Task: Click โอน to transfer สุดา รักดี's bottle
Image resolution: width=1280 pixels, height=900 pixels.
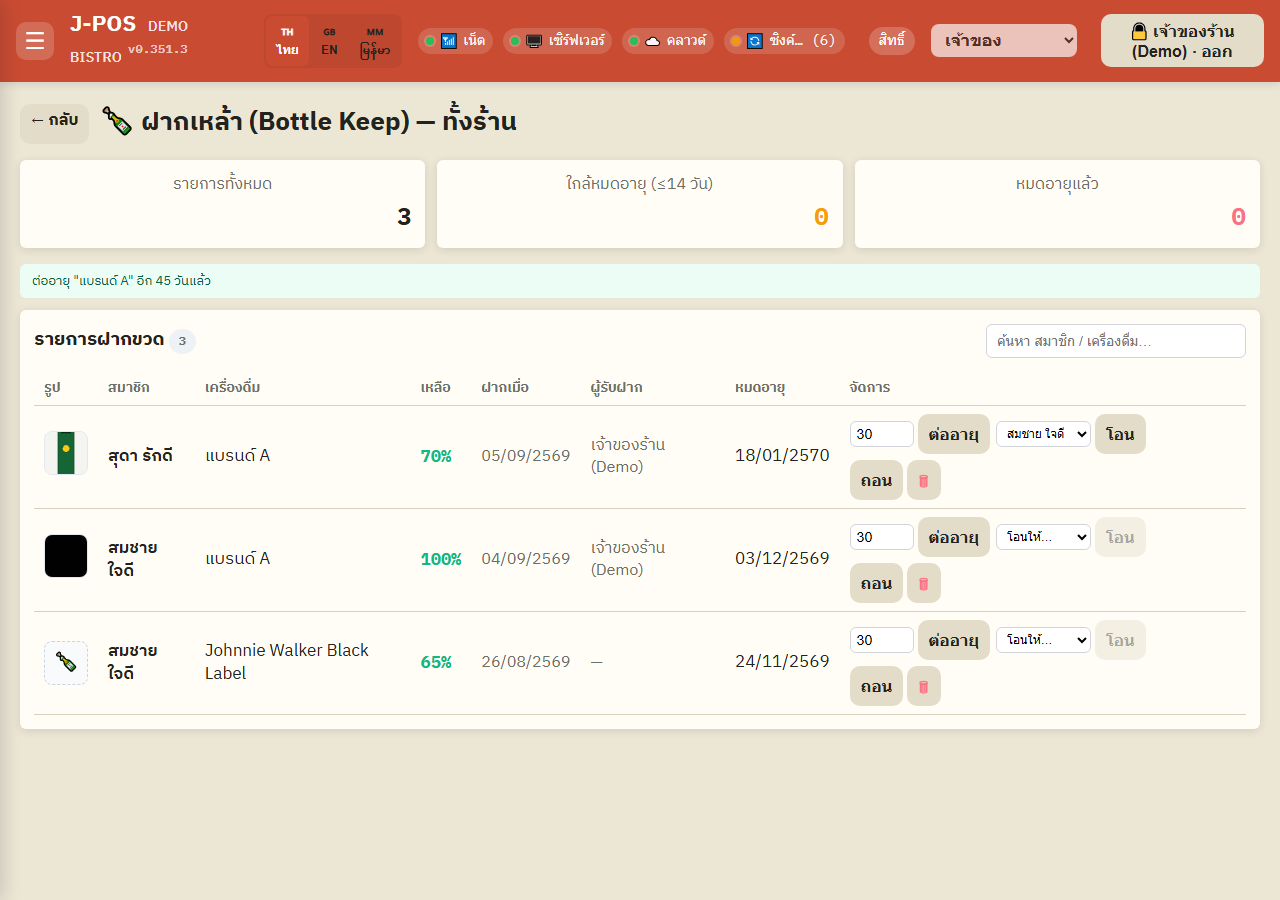Action: tap(1120, 434)
